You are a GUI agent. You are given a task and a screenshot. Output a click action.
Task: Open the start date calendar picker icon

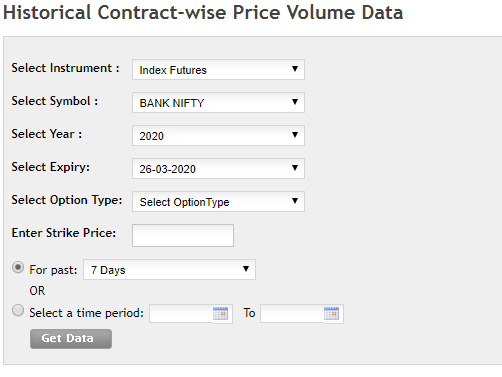[220, 313]
